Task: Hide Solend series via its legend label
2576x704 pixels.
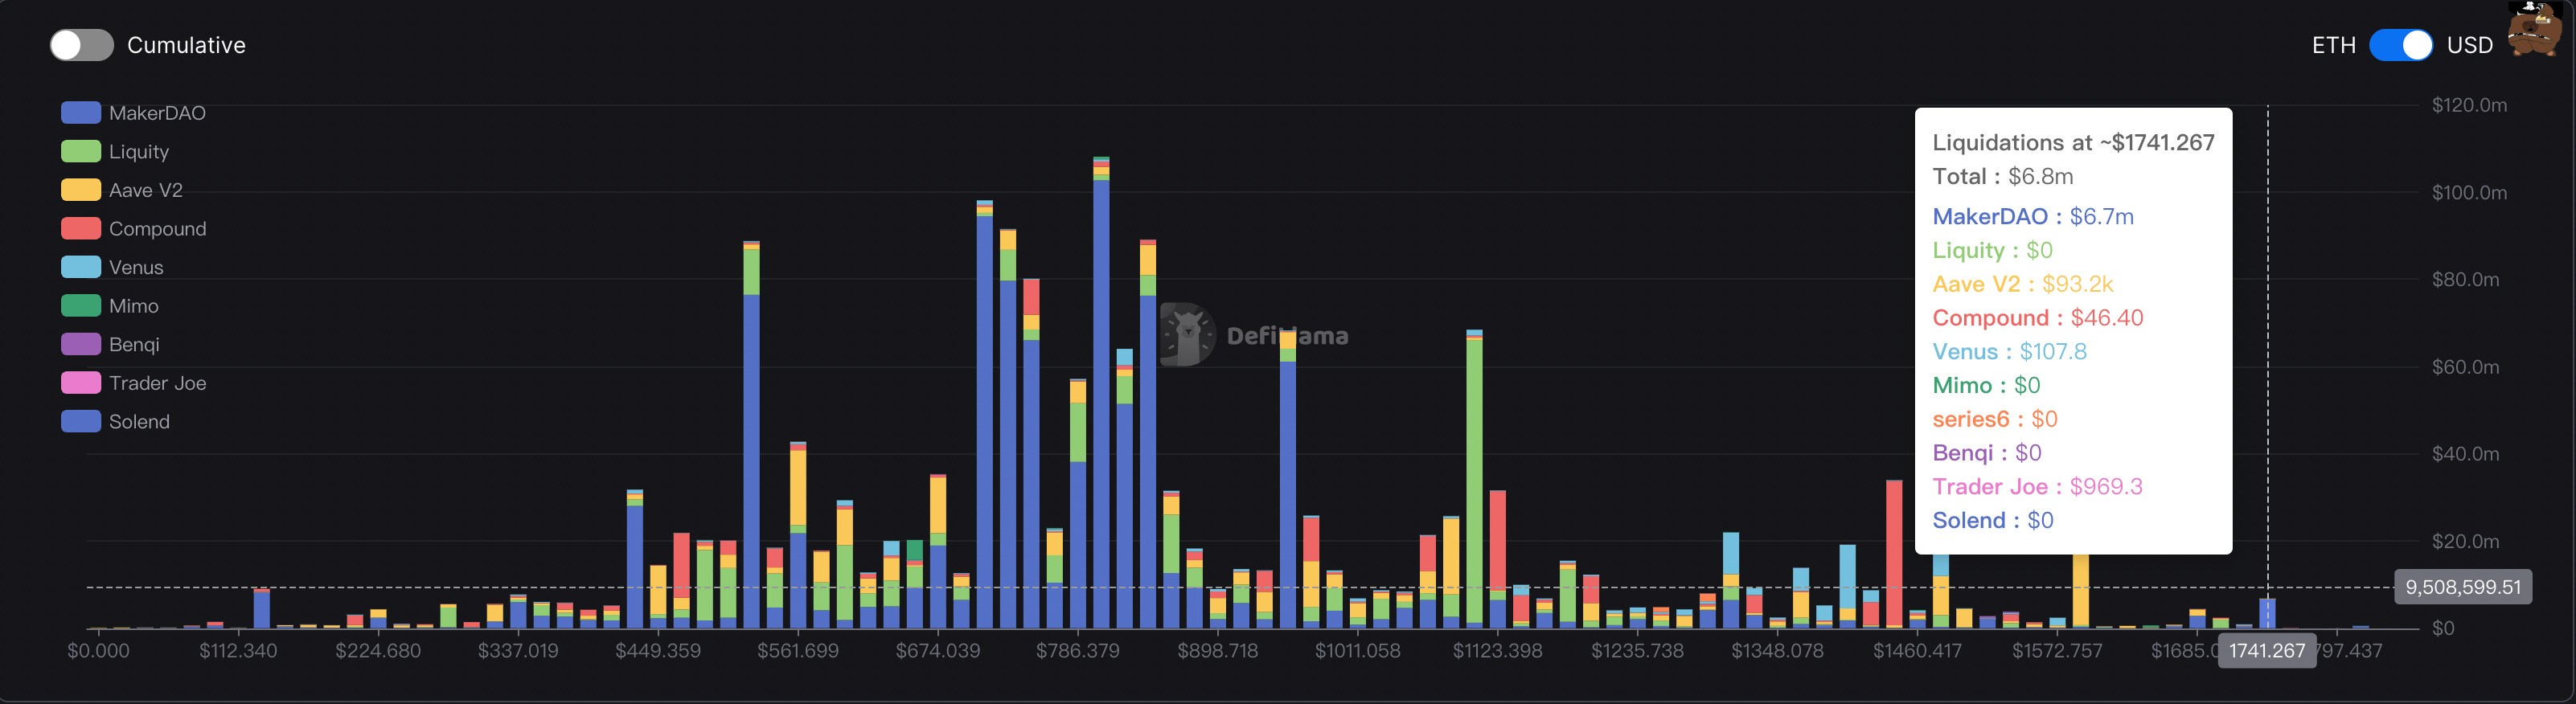Action: coord(139,421)
